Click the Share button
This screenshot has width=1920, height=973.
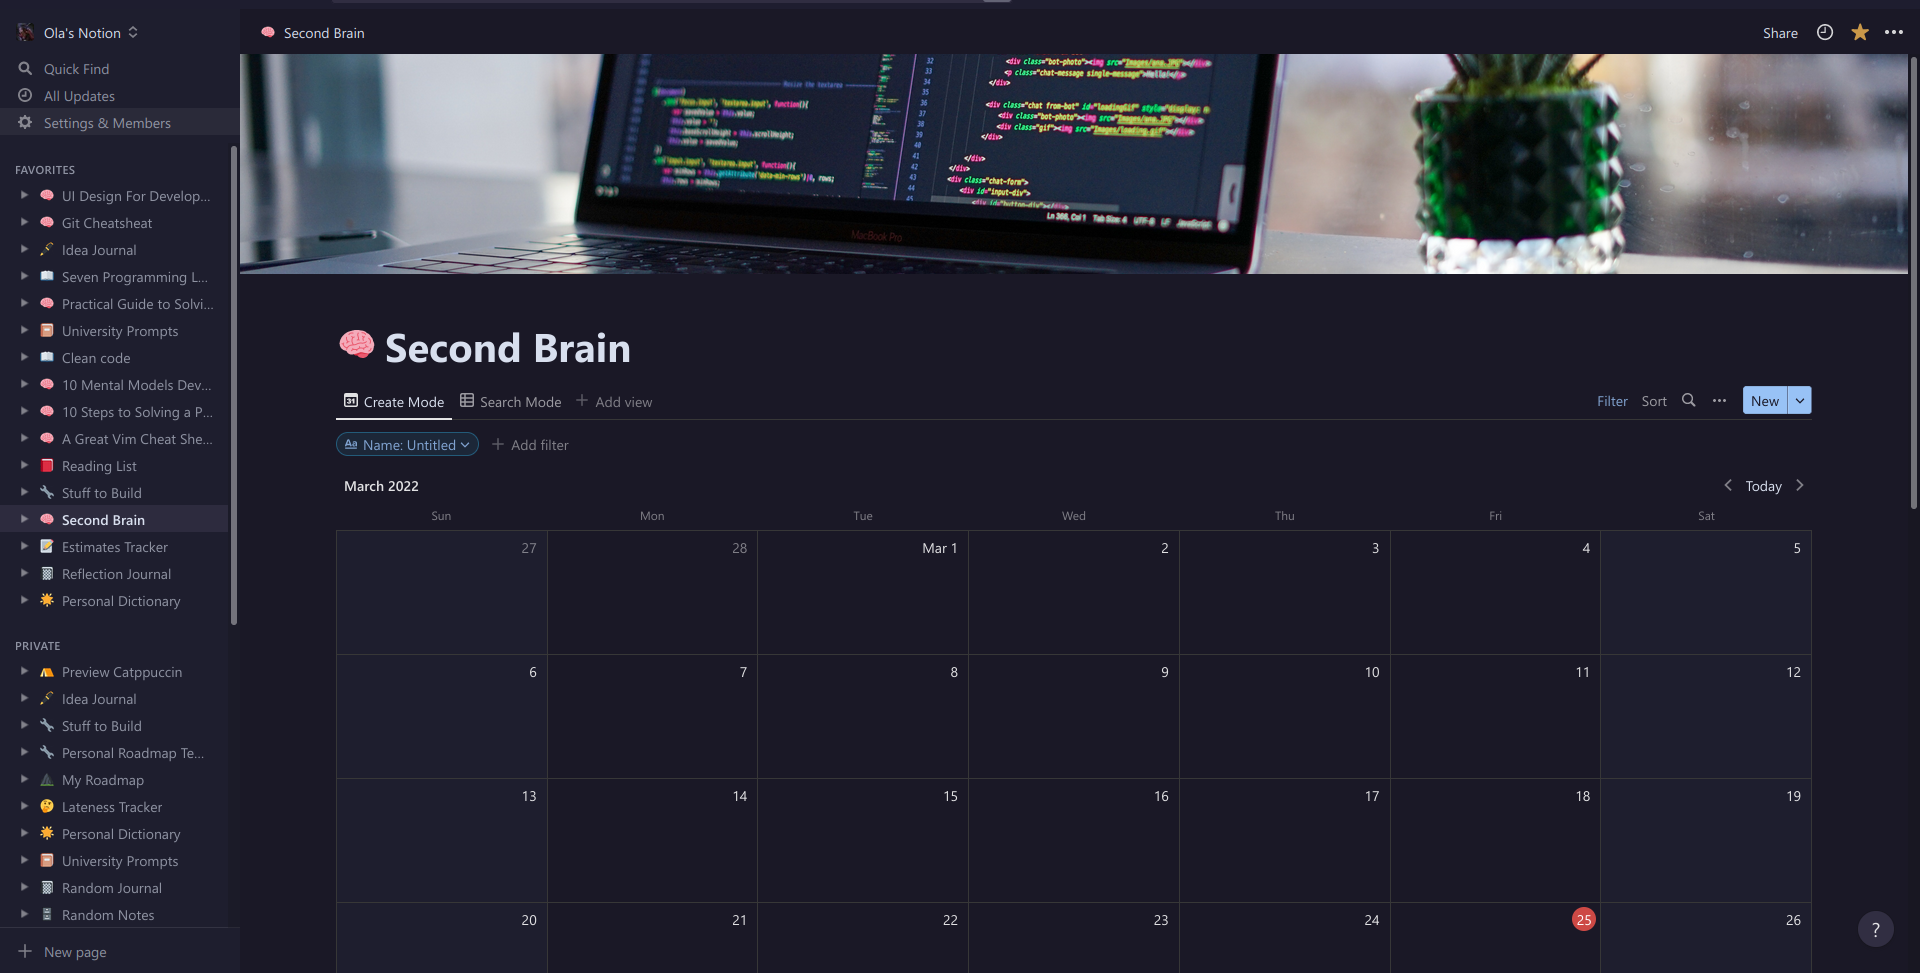point(1780,32)
